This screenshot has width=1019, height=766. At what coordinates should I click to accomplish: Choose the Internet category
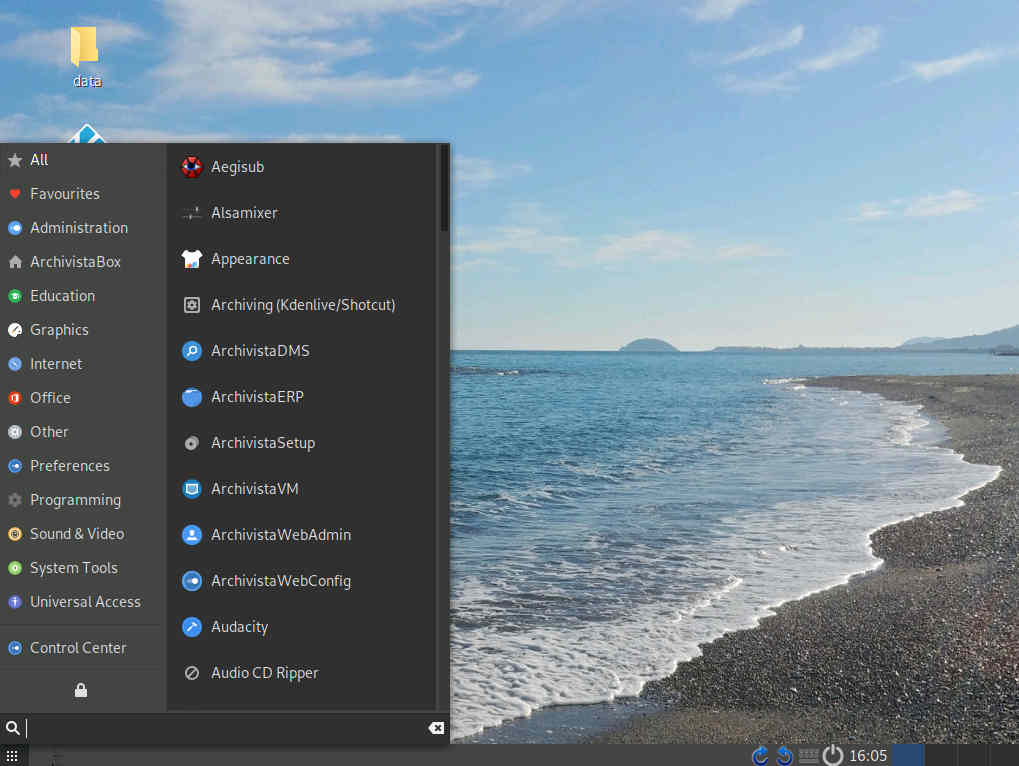click(x=56, y=364)
